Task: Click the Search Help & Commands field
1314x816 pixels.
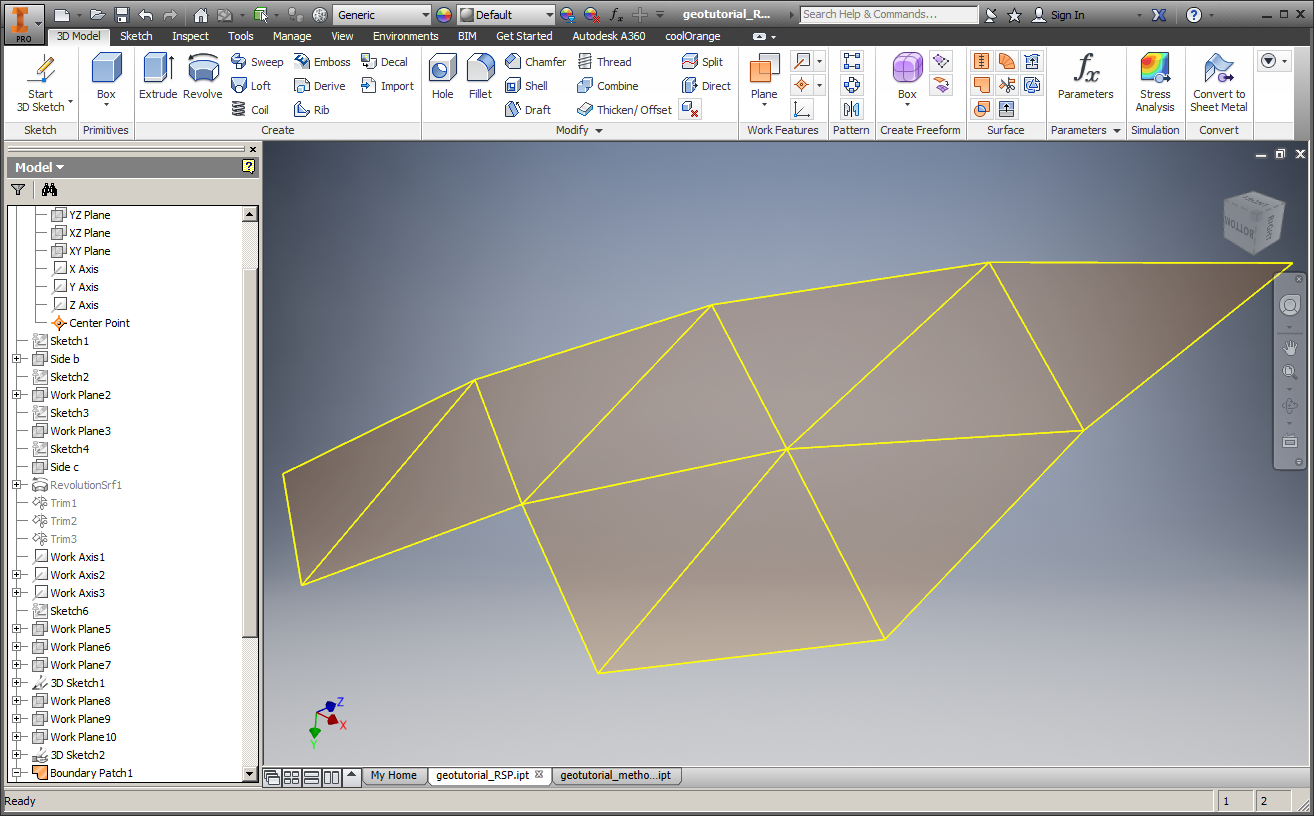Action: [x=889, y=15]
